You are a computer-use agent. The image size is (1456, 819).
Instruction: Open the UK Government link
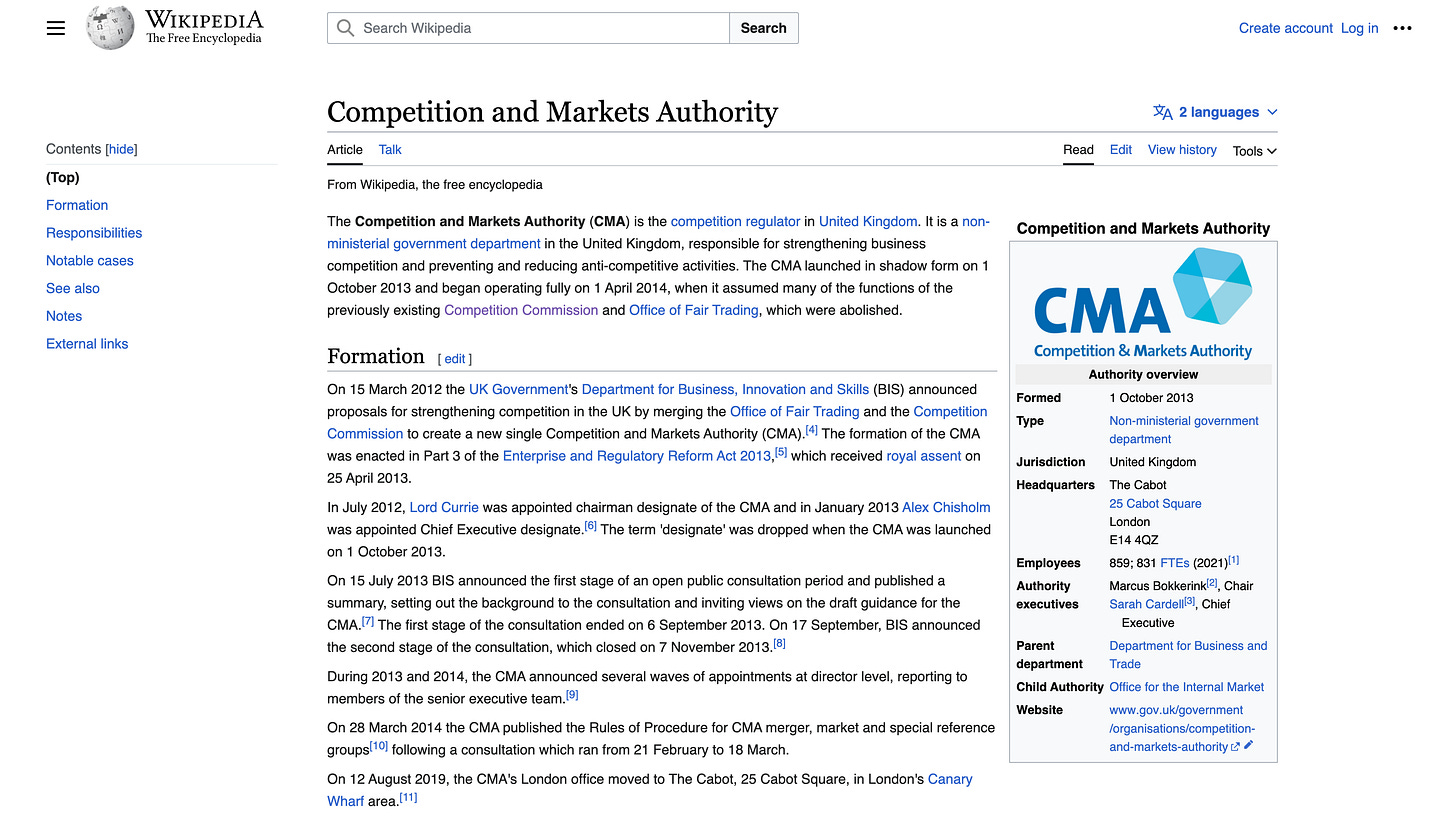coord(518,390)
